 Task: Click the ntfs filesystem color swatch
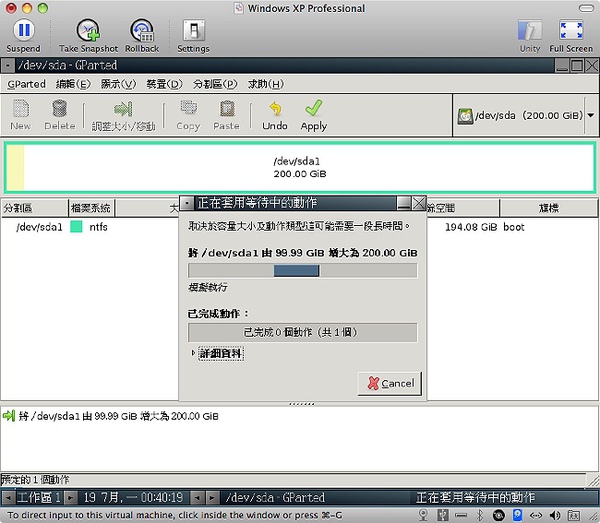pos(77,227)
